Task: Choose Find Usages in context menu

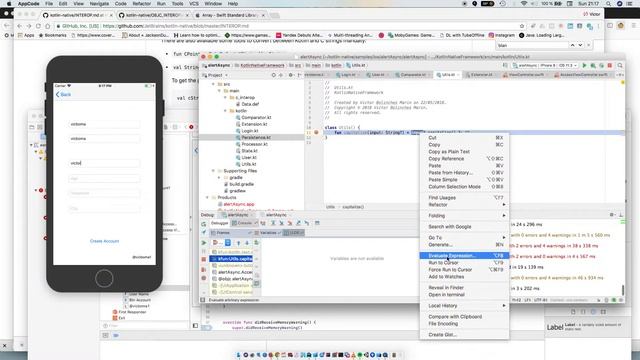Action: [464, 198]
